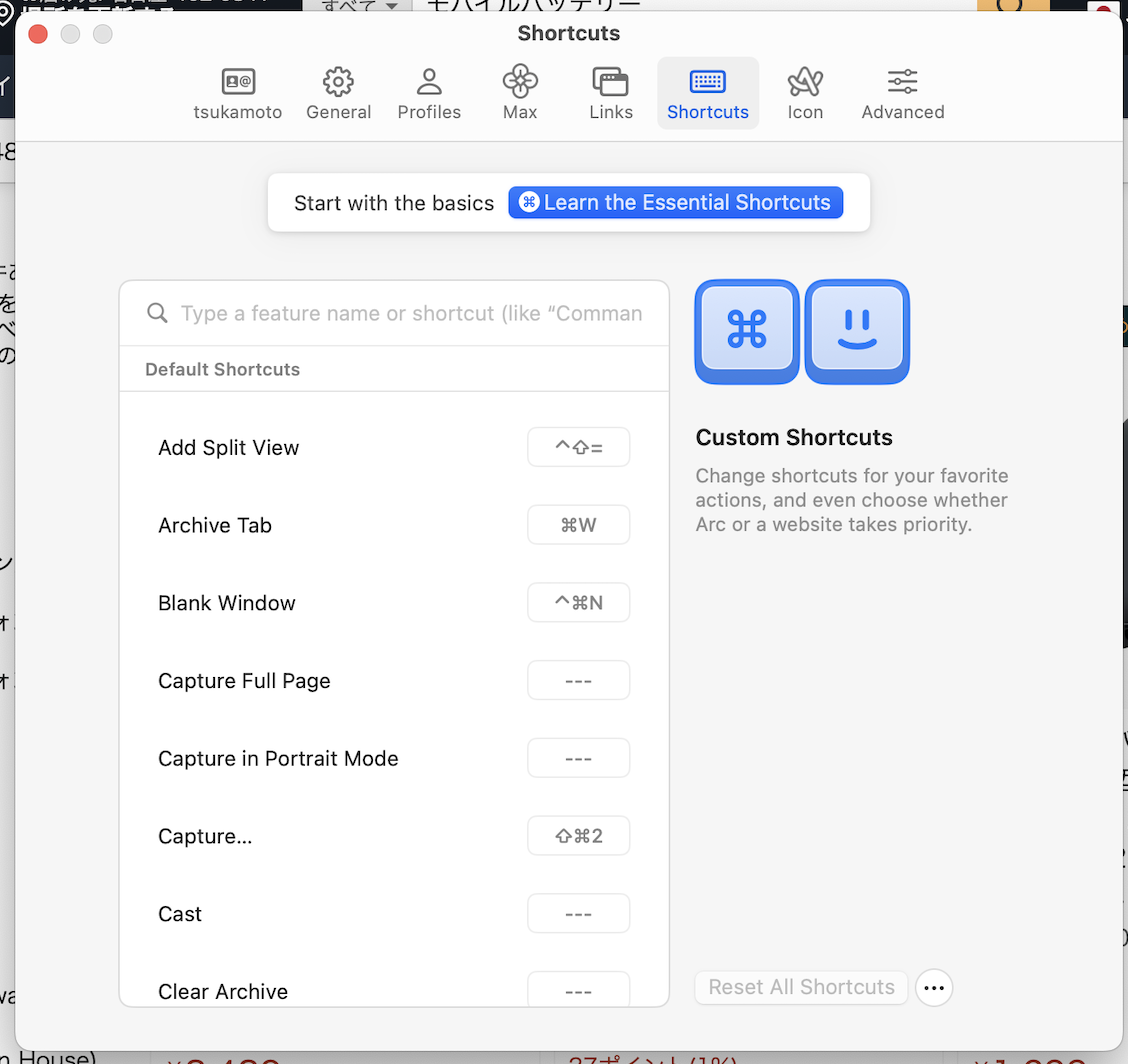The width and height of the screenshot is (1128, 1064).
Task: Switch to the General settings tab
Action: pyautogui.click(x=338, y=94)
